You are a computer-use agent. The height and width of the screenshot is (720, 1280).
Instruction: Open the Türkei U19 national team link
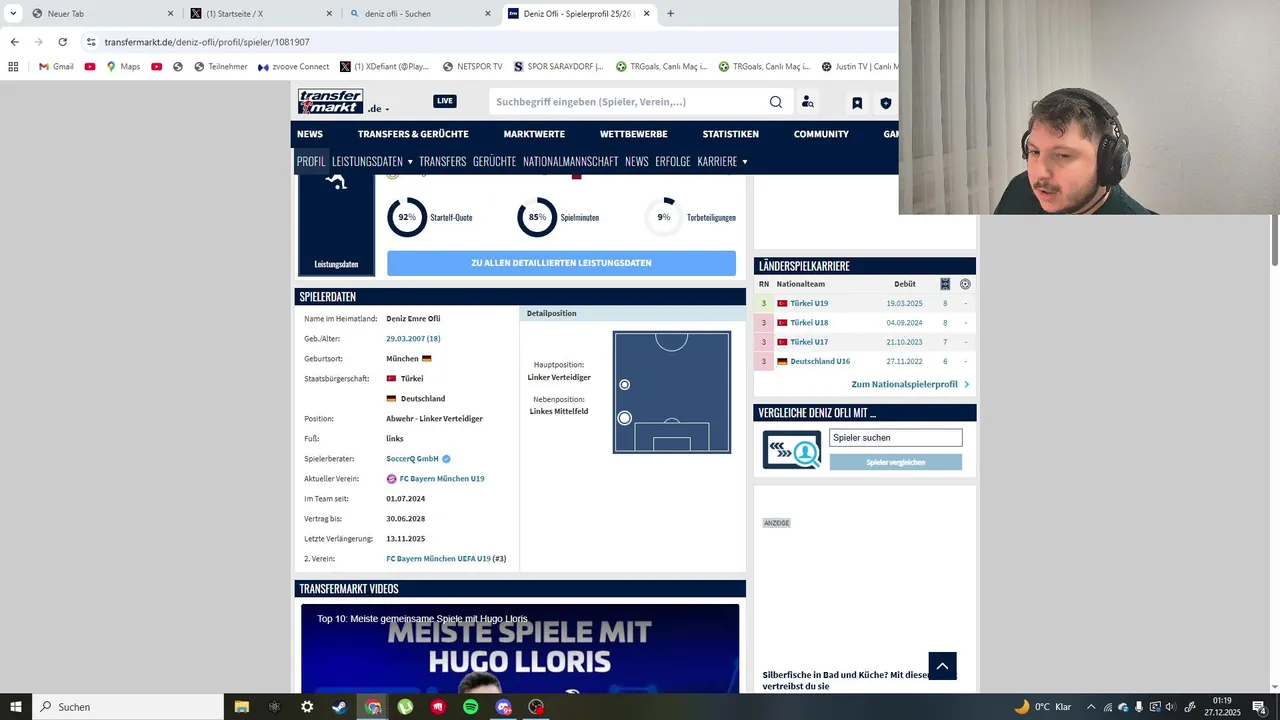(809, 303)
